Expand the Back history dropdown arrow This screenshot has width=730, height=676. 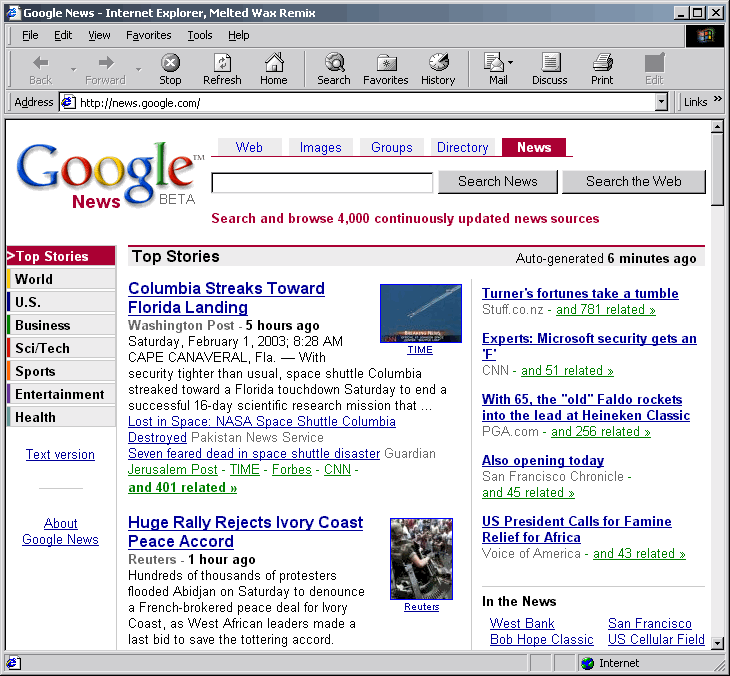point(74,69)
